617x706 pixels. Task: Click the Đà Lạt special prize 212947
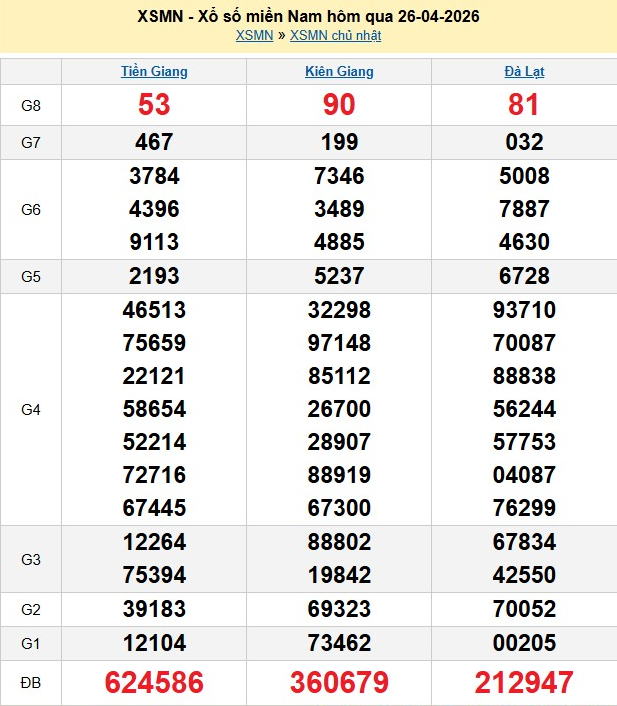click(x=524, y=683)
